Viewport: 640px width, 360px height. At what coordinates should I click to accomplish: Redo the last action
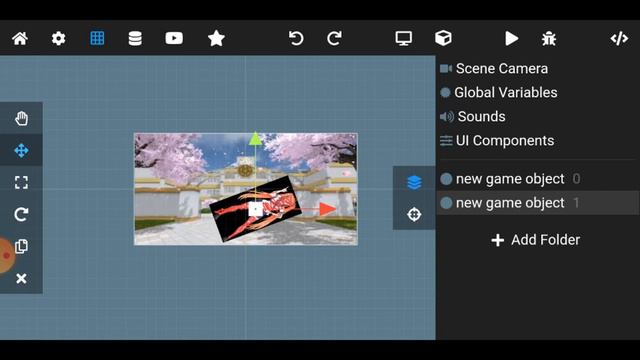tap(334, 39)
